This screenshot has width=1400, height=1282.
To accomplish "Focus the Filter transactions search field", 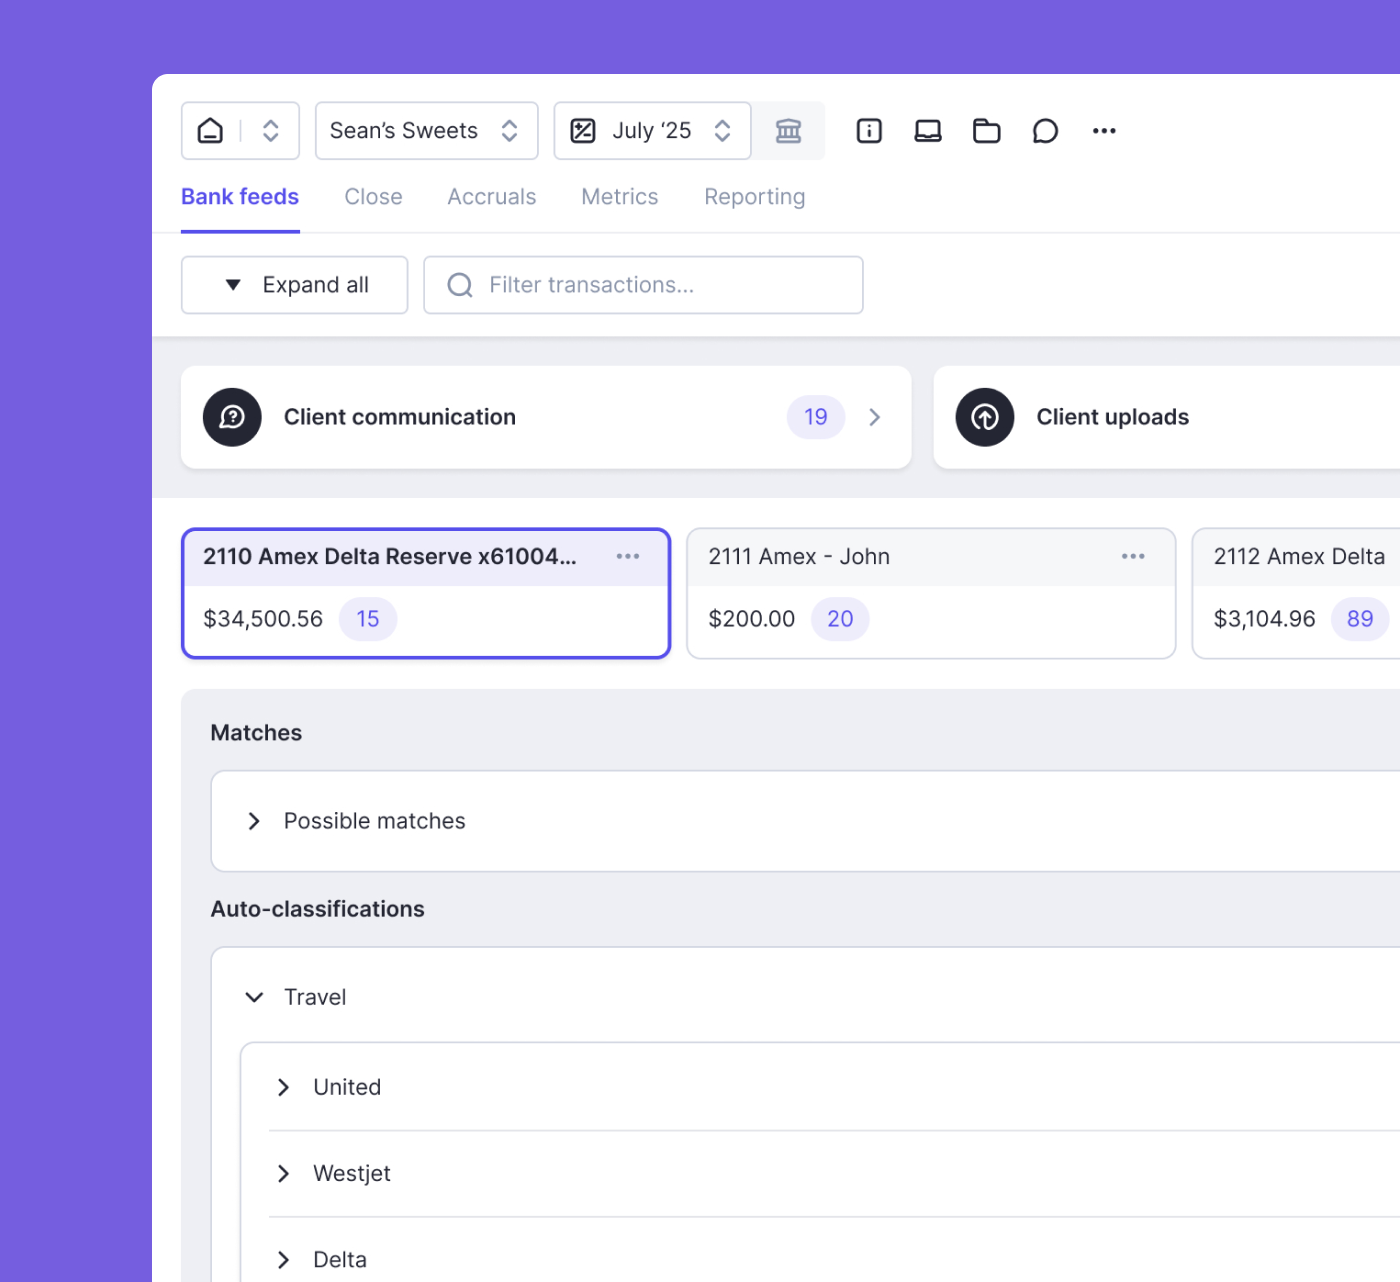I will click(x=643, y=285).
